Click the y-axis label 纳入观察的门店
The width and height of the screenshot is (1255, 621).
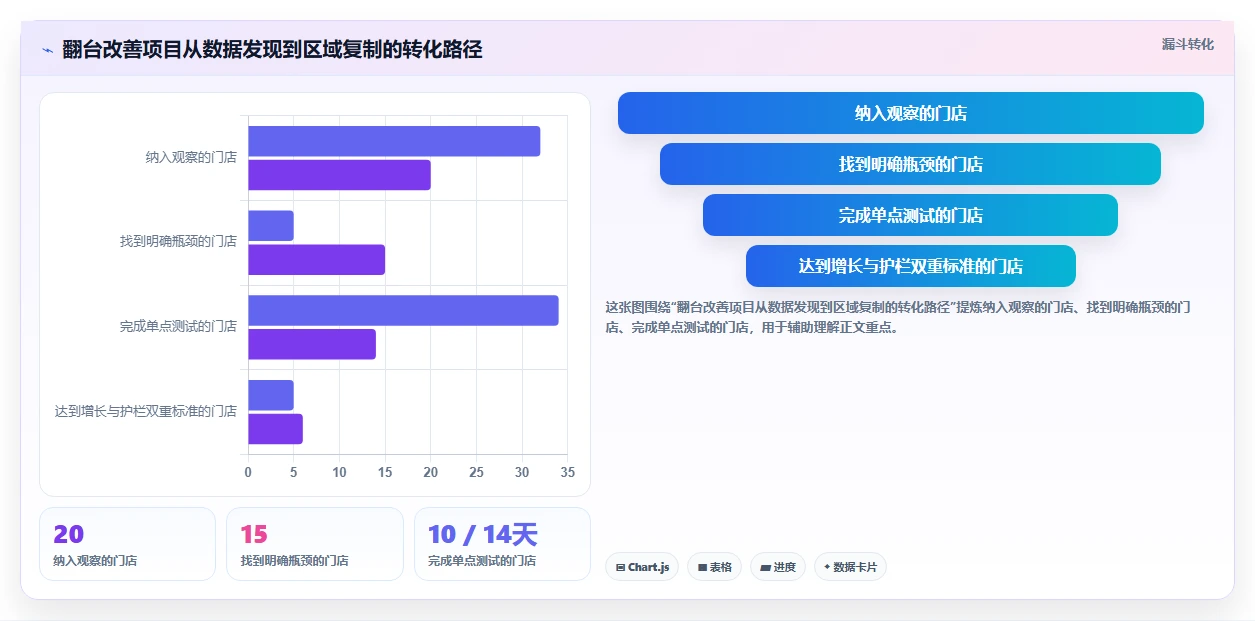(x=191, y=157)
